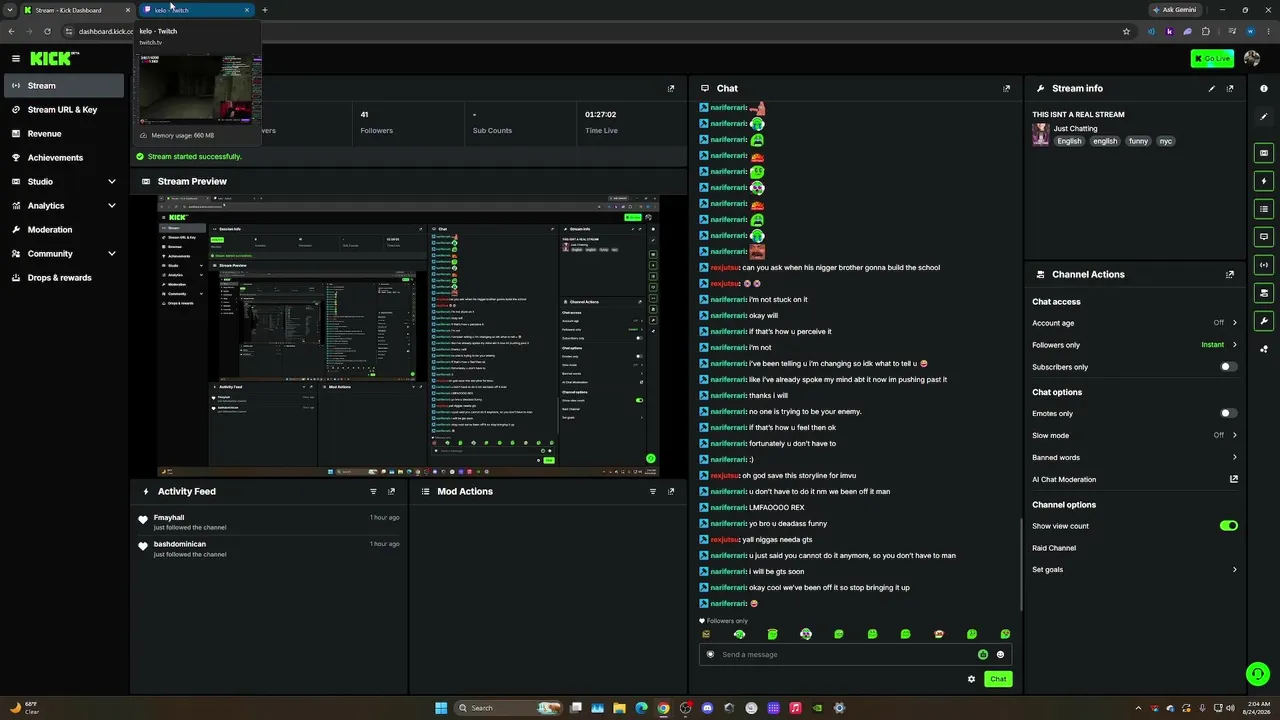Pop out the Stream info panel

[x=1230, y=88]
